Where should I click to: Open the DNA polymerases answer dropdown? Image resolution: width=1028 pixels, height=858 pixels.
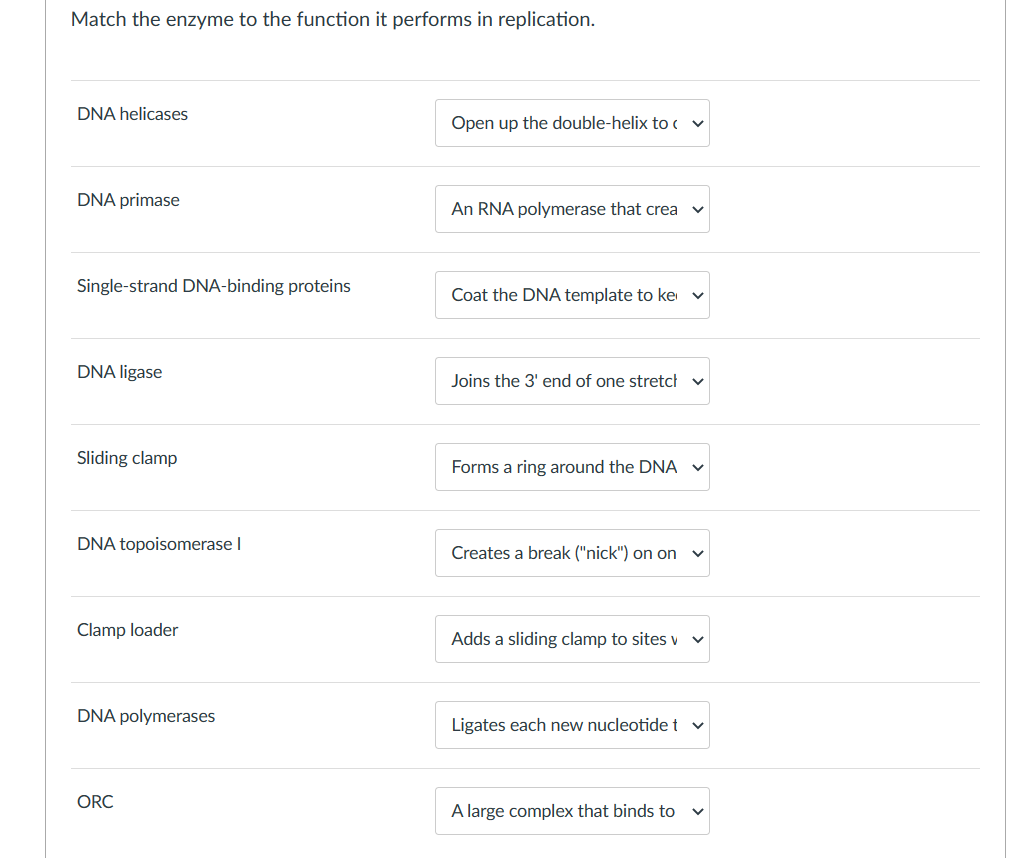[x=571, y=725]
